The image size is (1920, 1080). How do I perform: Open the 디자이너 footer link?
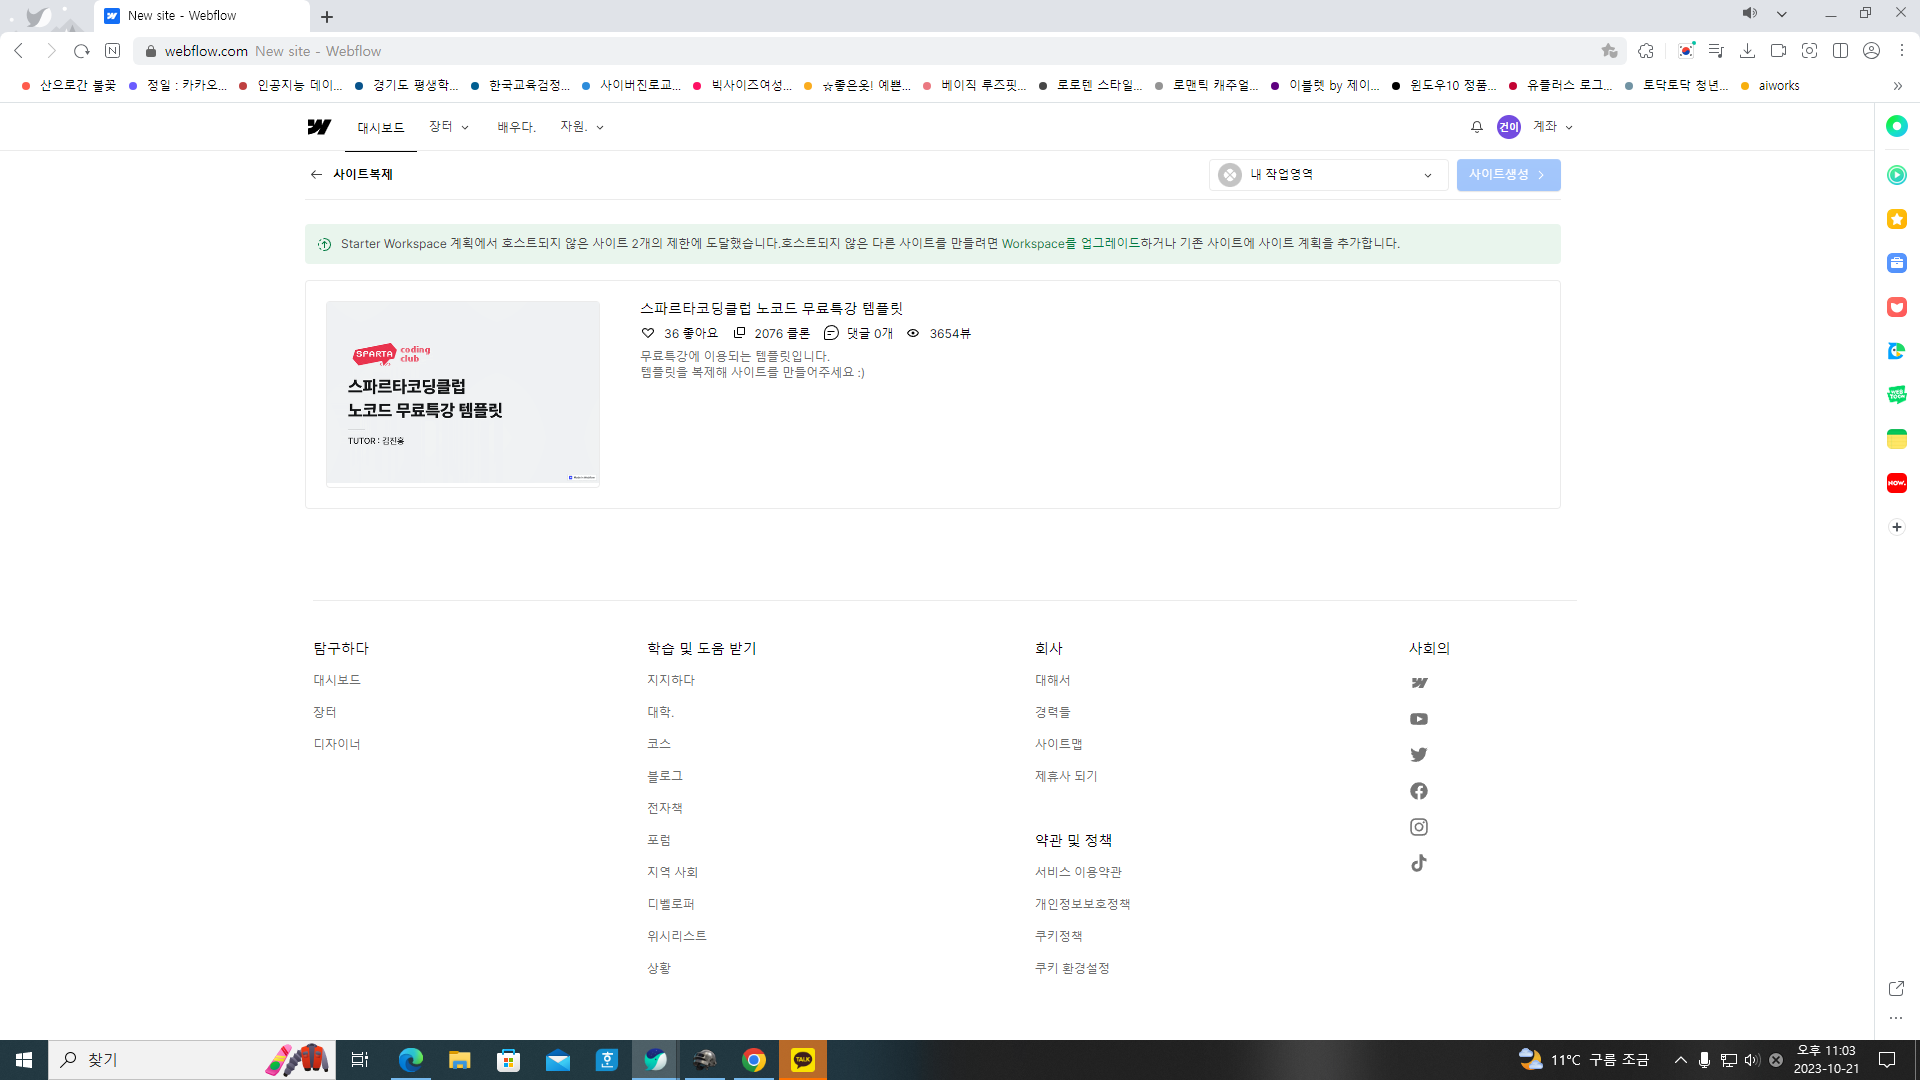(337, 744)
